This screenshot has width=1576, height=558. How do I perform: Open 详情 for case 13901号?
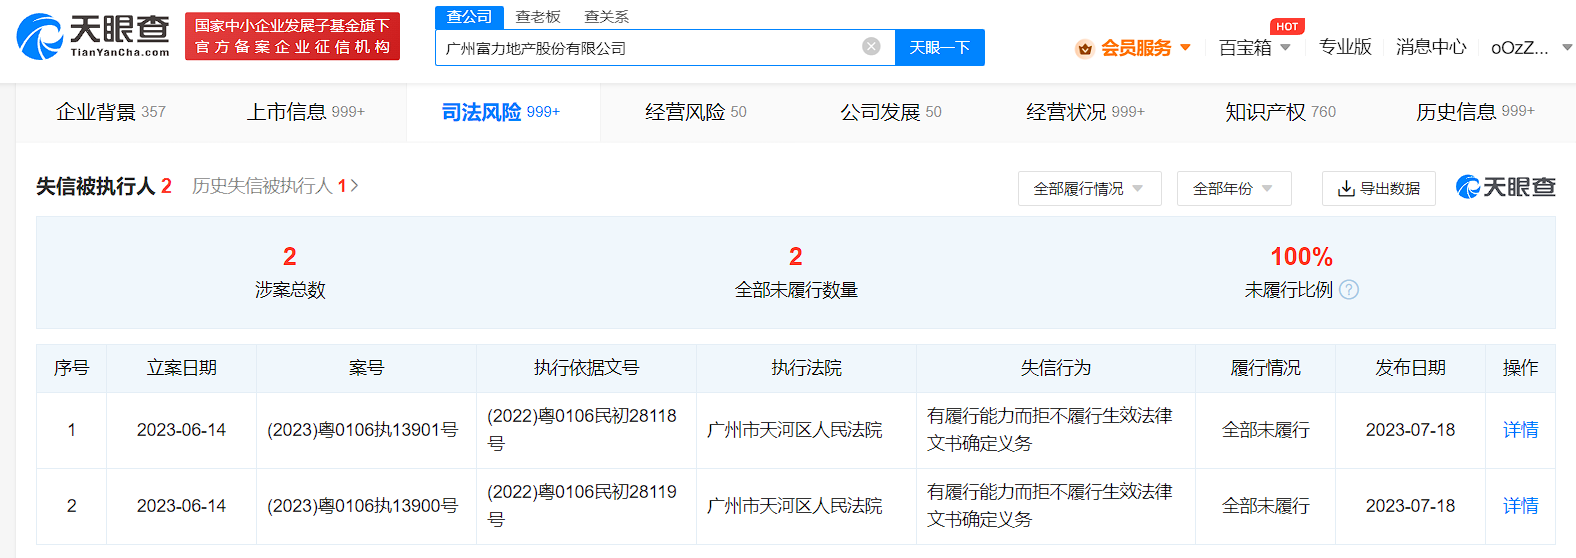click(1520, 430)
